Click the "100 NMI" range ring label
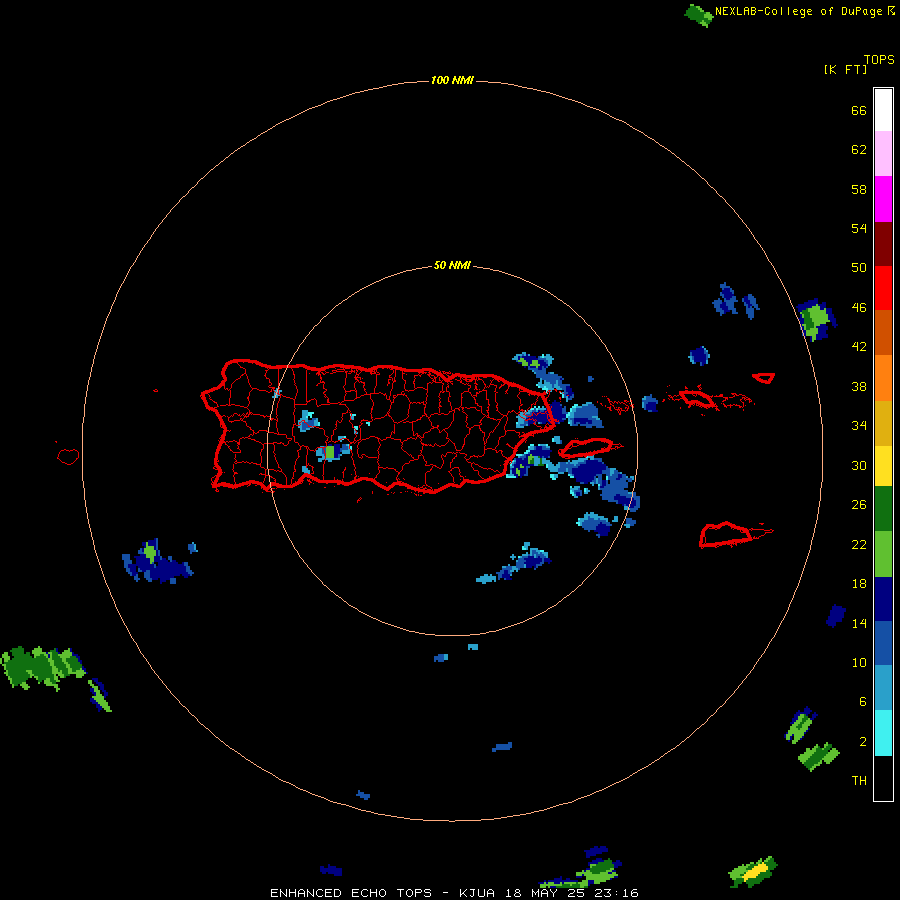Image resolution: width=900 pixels, height=900 pixels. pyautogui.click(x=452, y=80)
